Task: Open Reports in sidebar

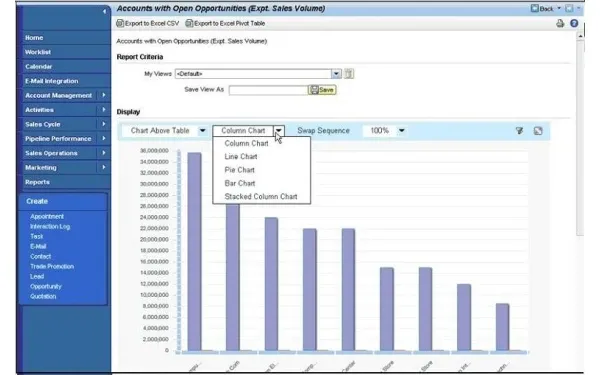Action: point(37,182)
